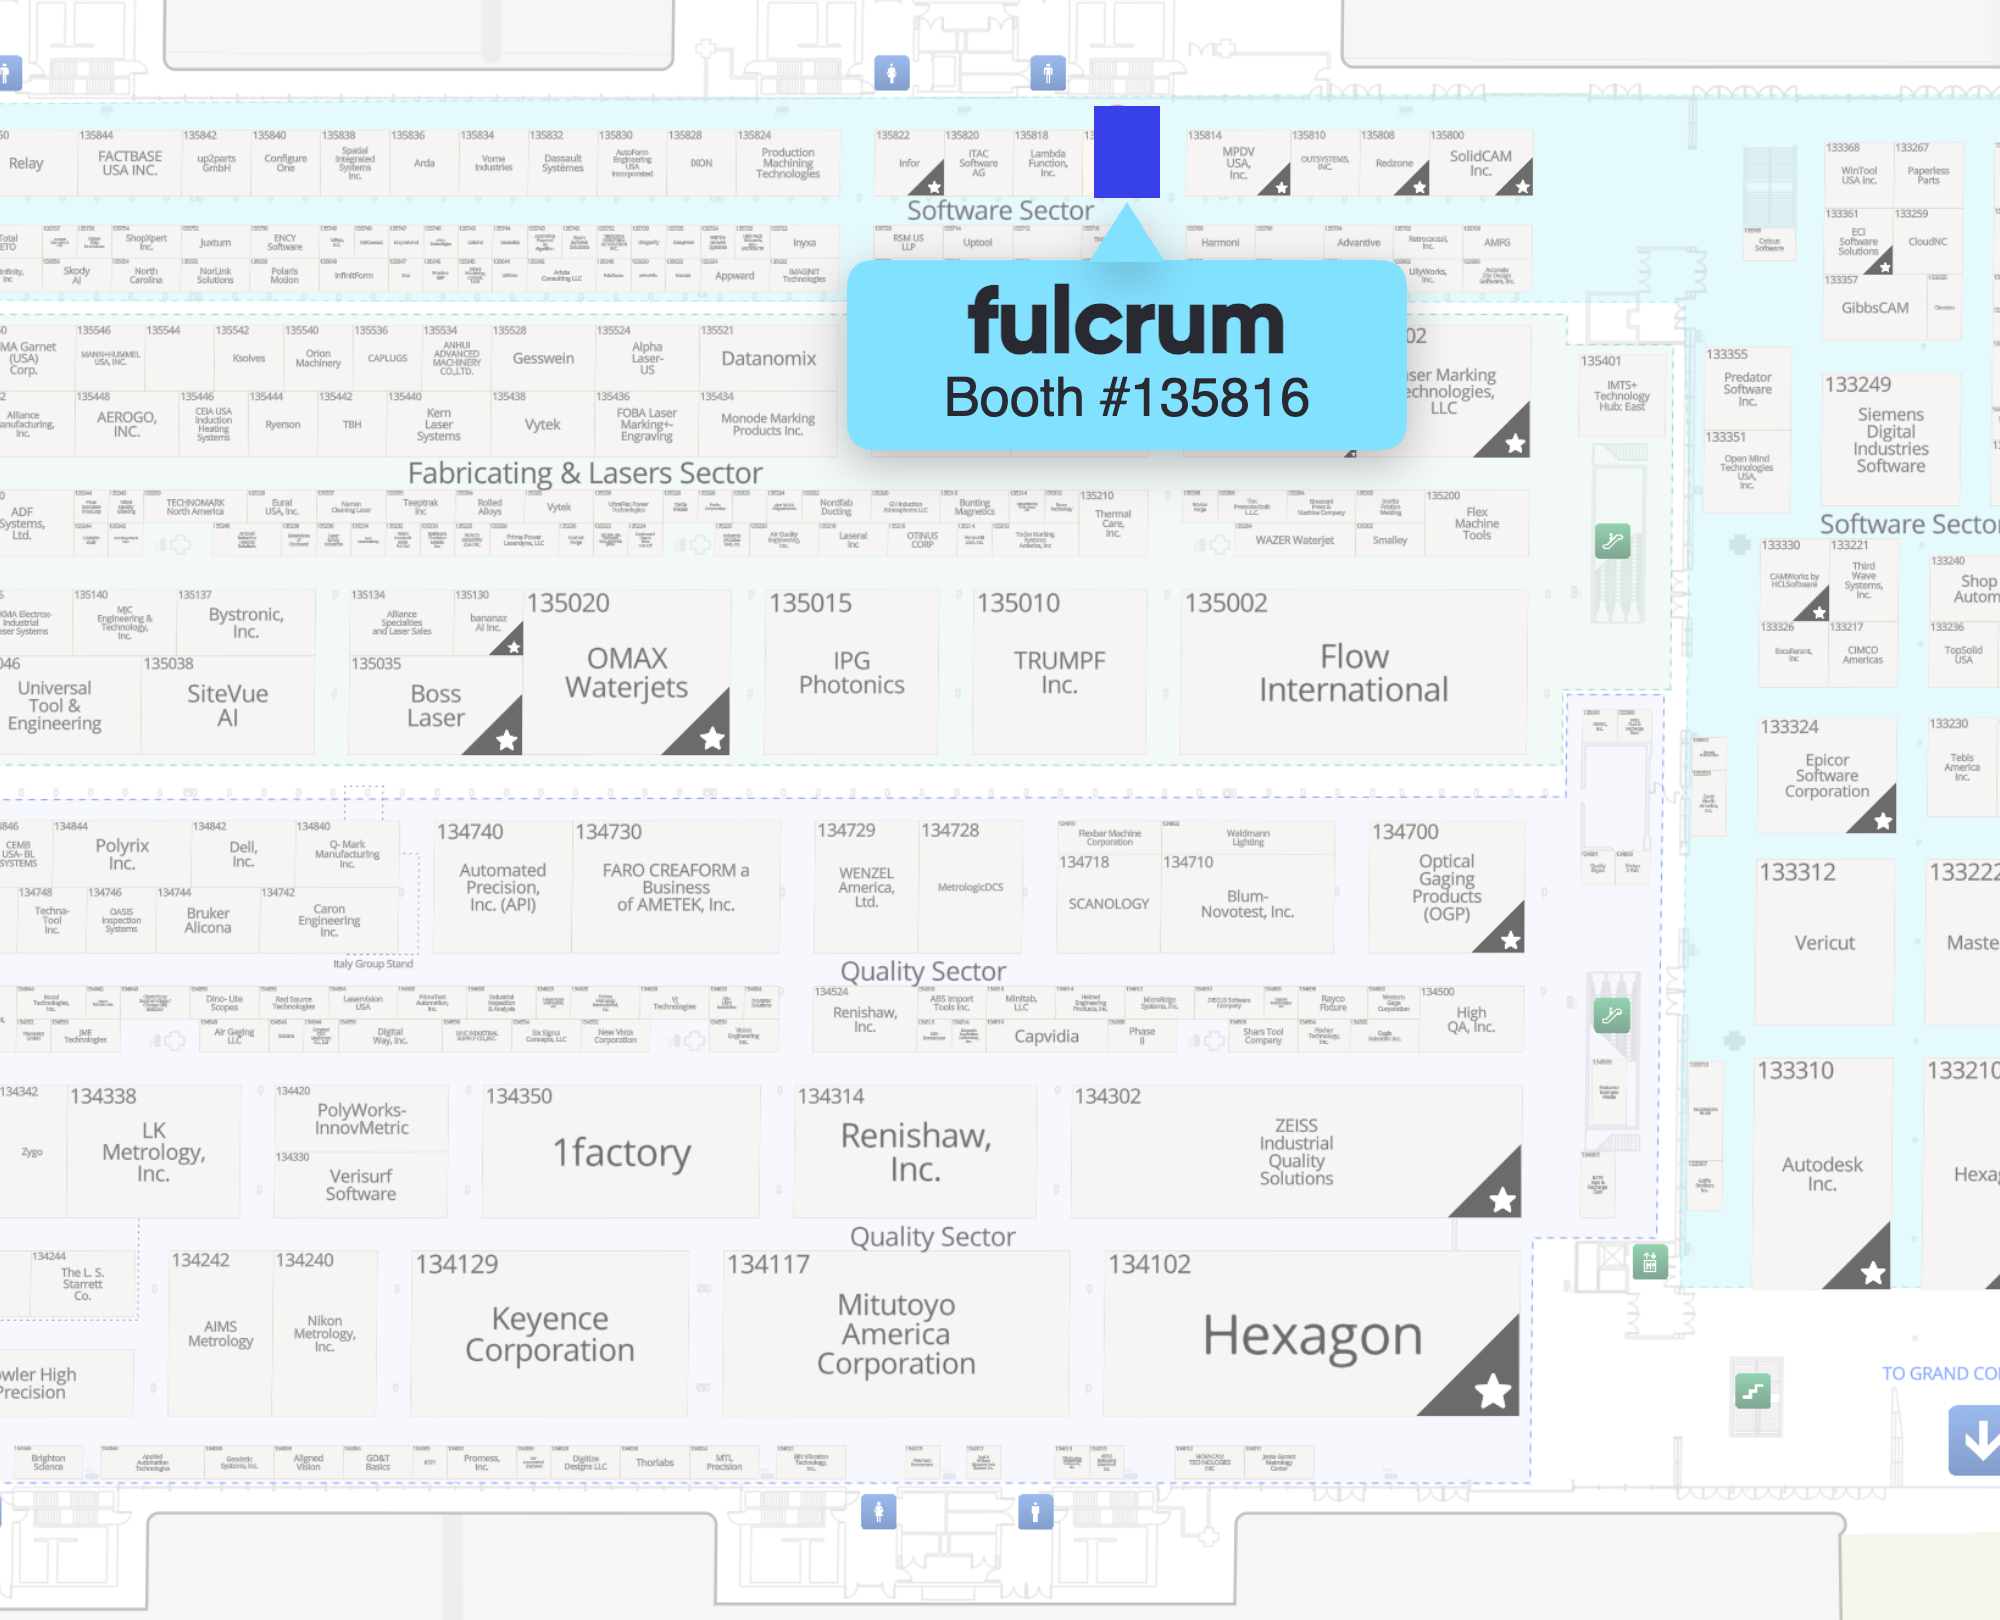The height and width of the screenshot is (1620, 2000).
Task: Select Production Machining Technologies booth
Action: click(787, 162)
